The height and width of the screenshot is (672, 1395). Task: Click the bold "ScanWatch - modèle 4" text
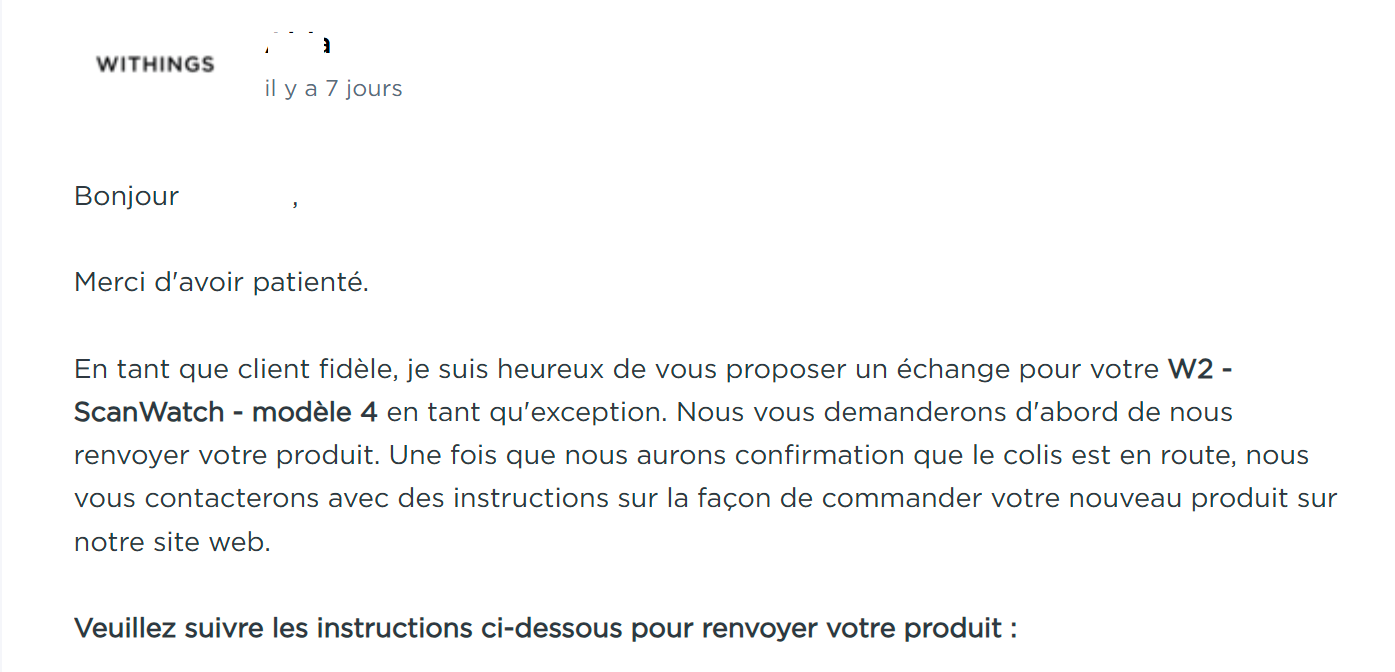tap(225, 412)
